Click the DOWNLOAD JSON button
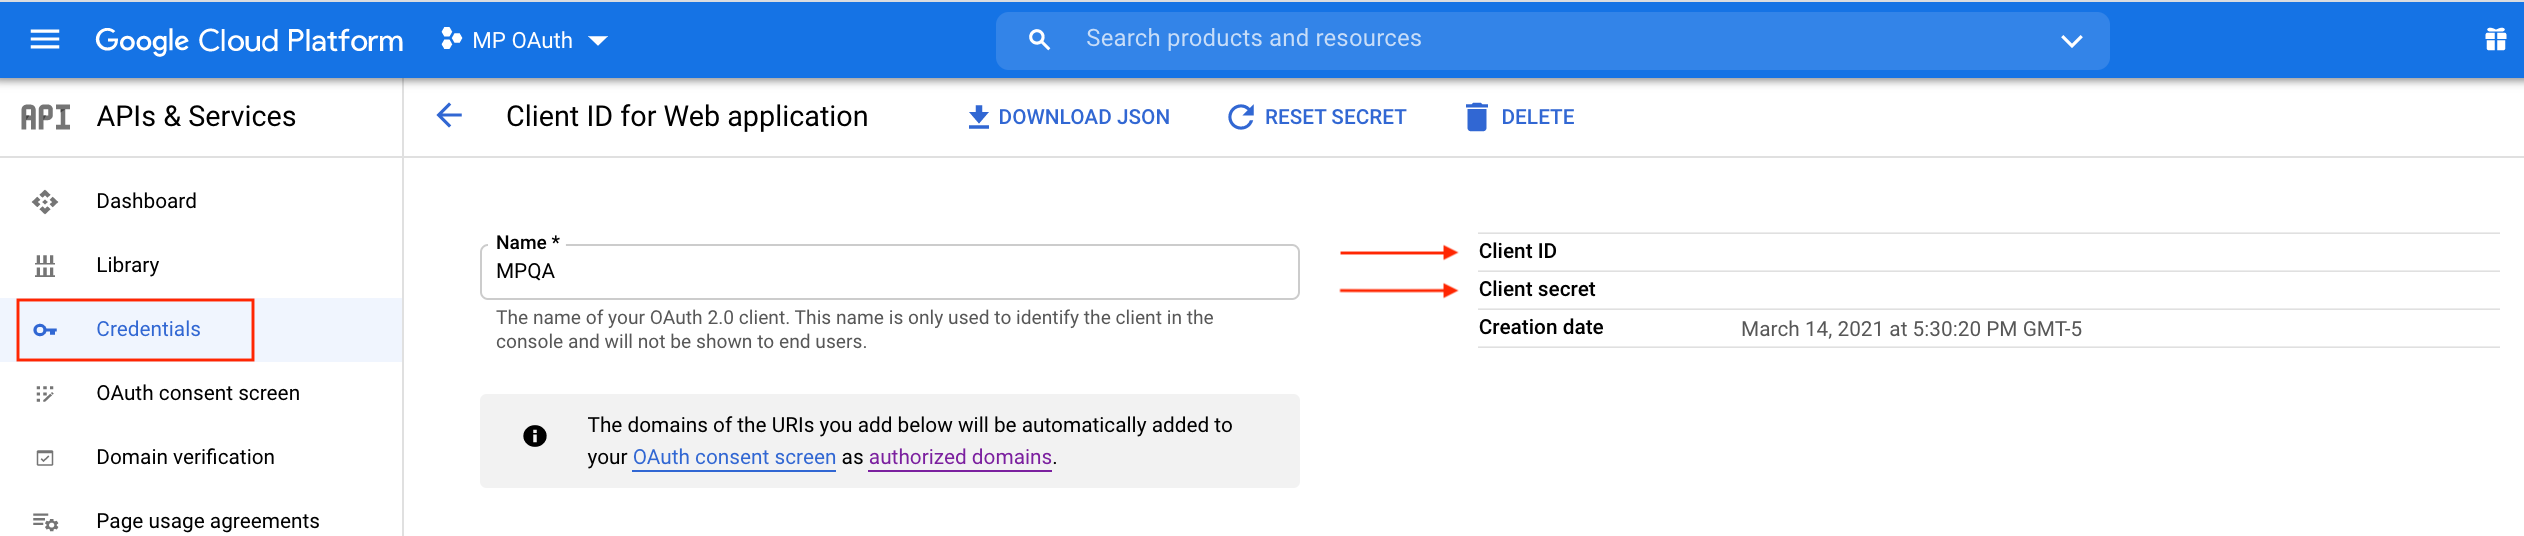2524x536 pixels. [x=1068, y=117]
